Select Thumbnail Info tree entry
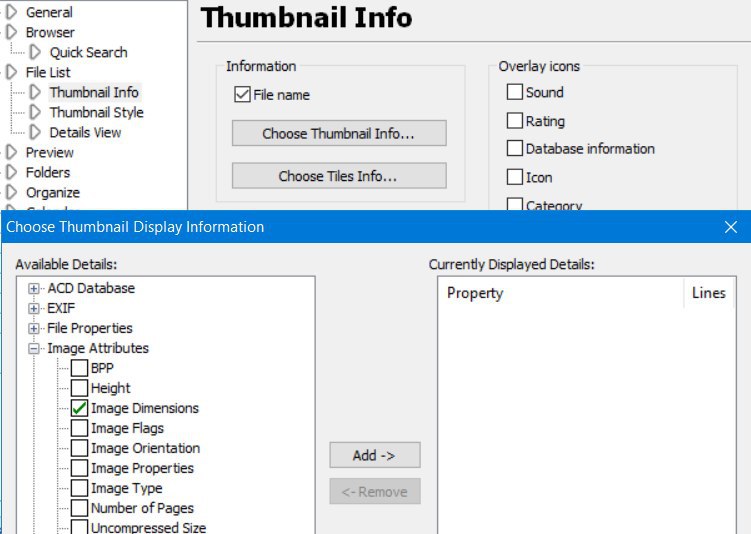 [94, 92]
